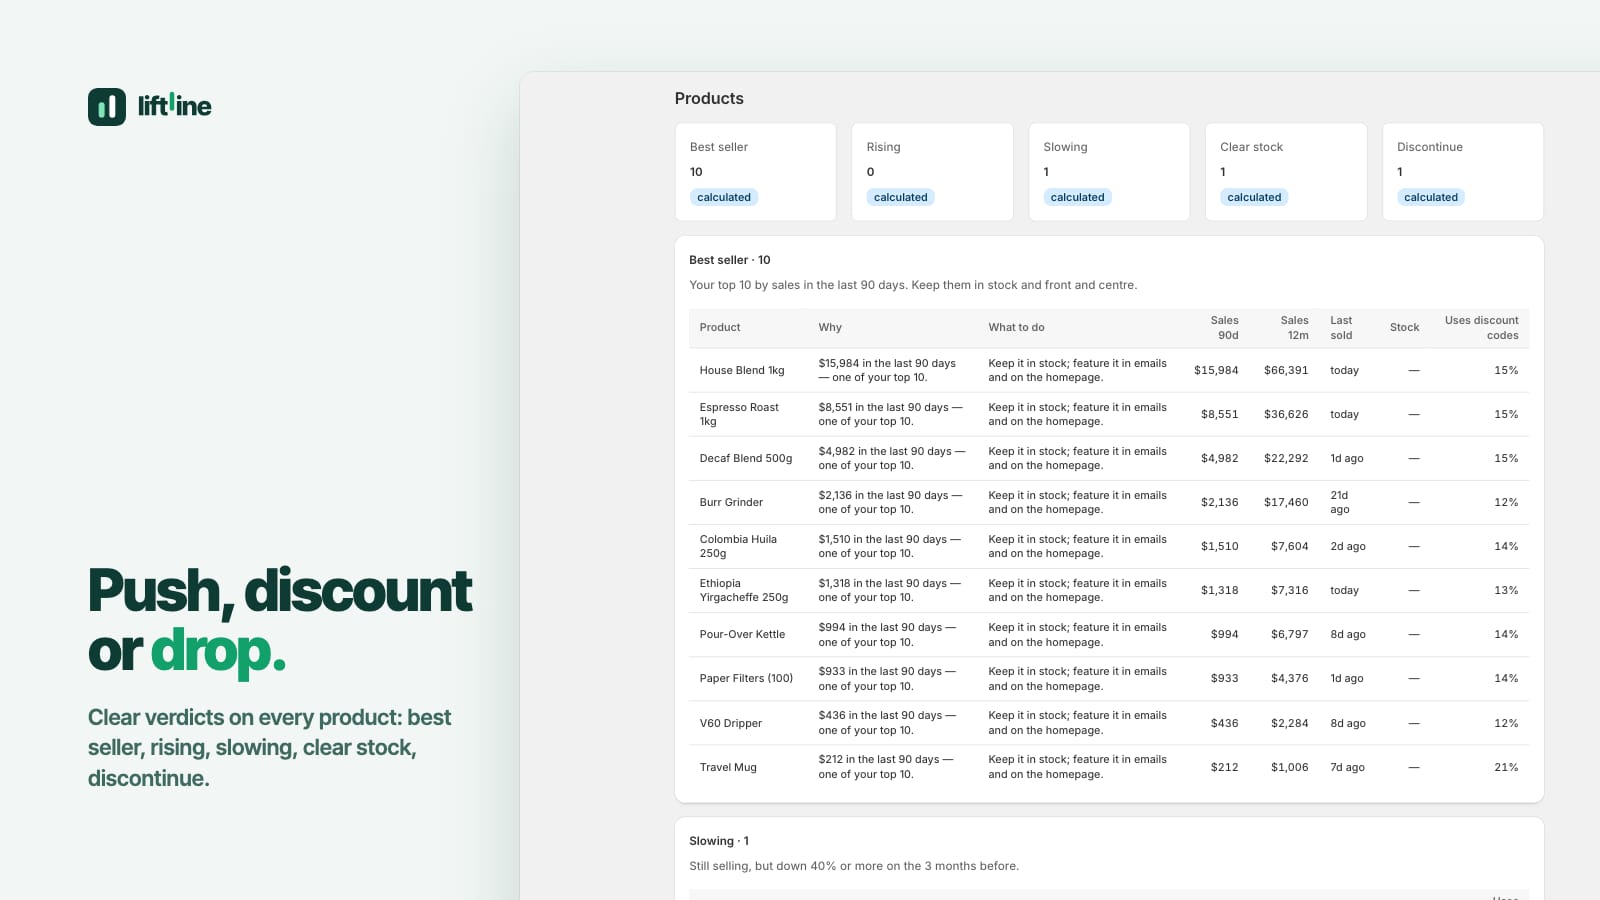Click the 21d ago last sold value
This screenshot has height=900, width=1600.
[1340, 502]
